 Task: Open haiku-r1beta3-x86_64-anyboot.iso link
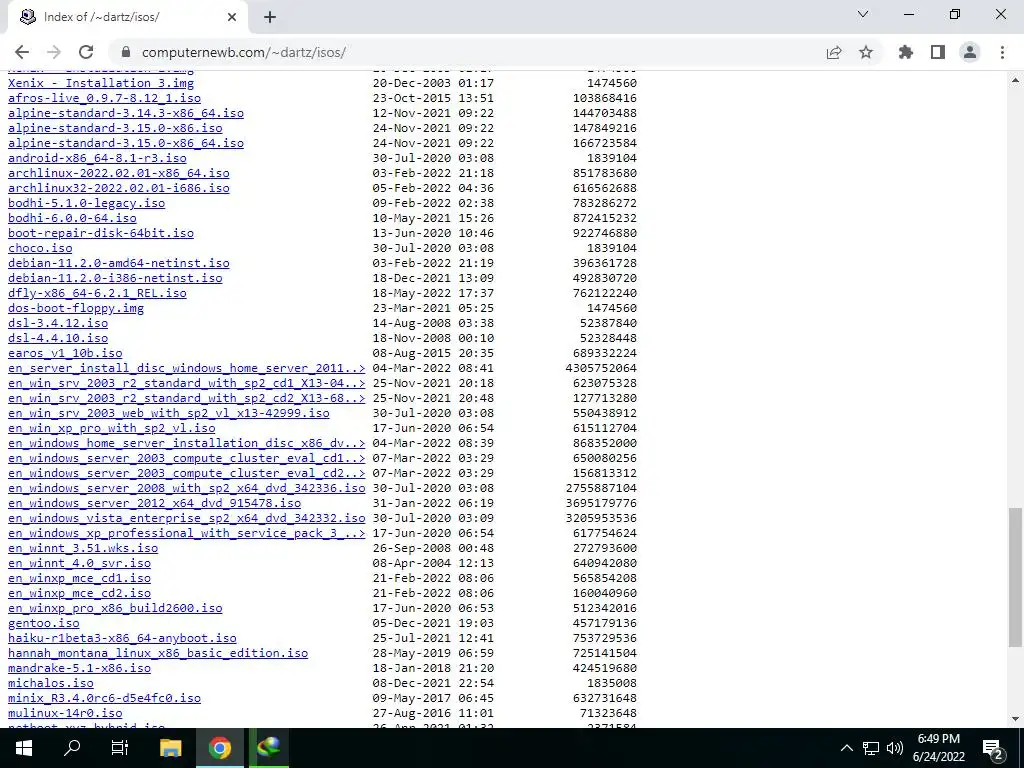point(122,638)
